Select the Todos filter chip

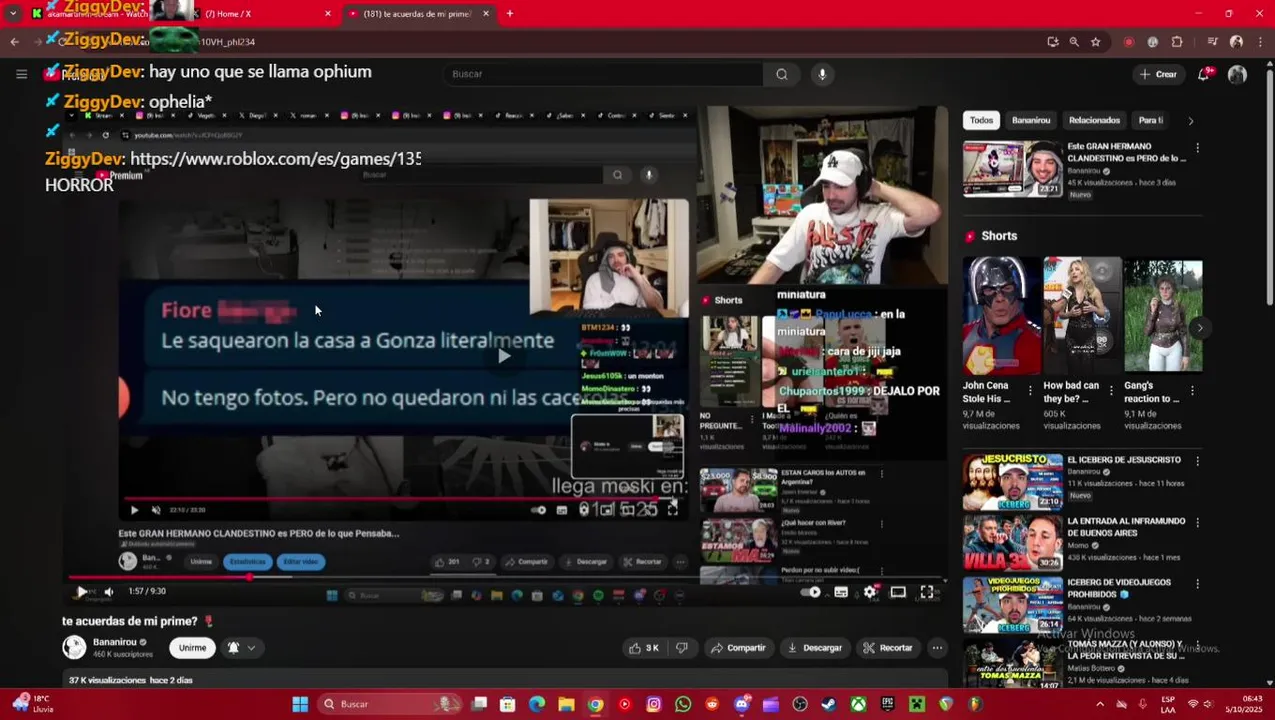pos(981,120)
